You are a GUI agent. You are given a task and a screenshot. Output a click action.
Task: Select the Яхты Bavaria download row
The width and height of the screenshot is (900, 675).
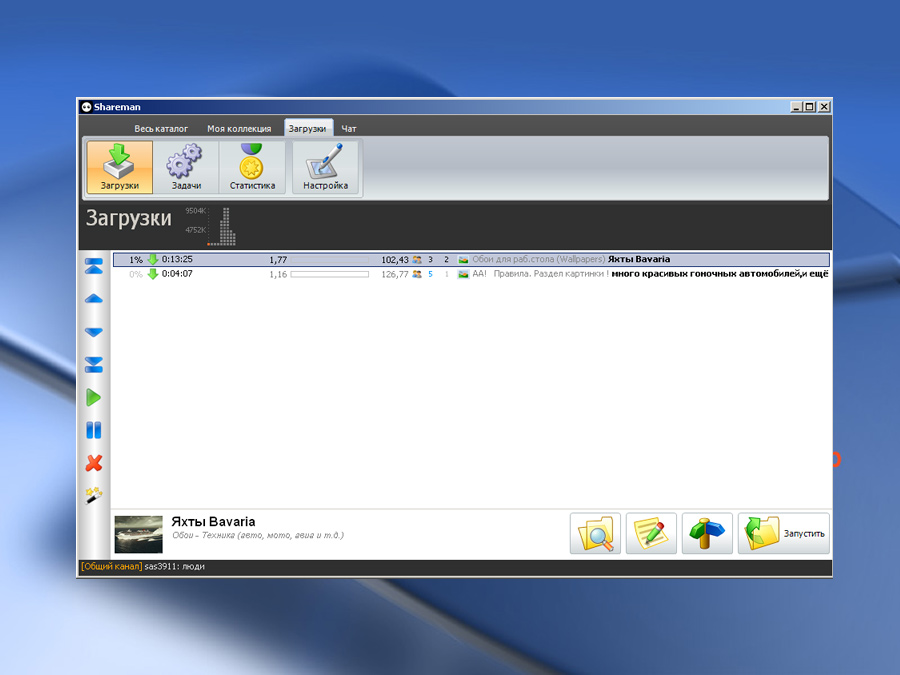pos(471,259)
